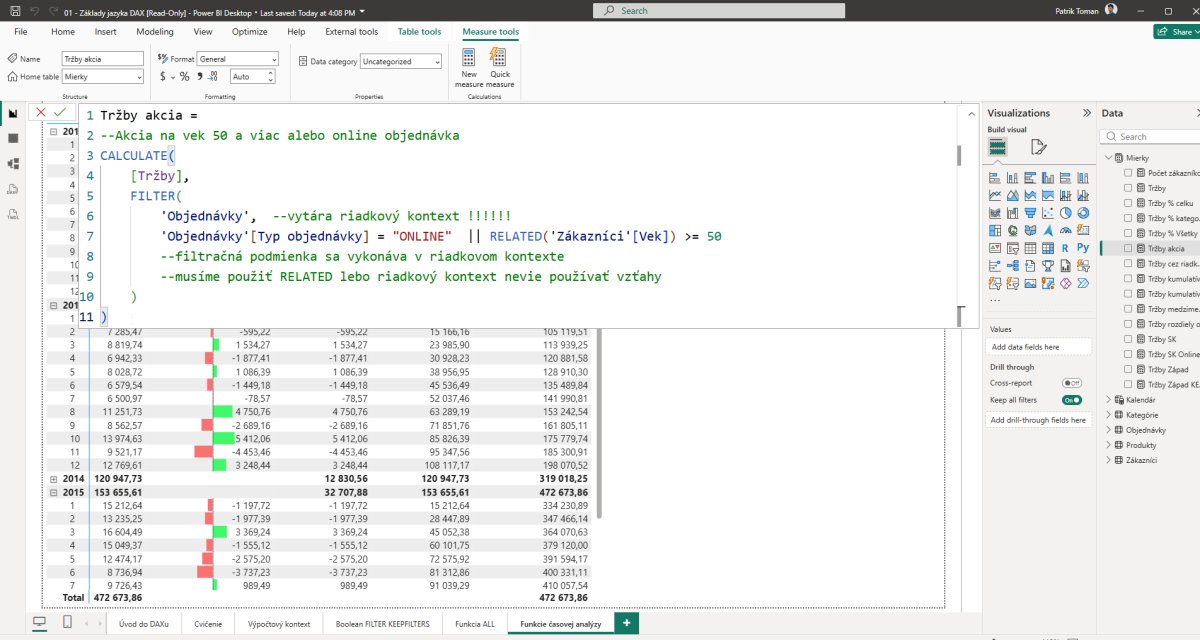
Task: Toggle the Cross-report drill through switch
Action: coord(1071,383)
